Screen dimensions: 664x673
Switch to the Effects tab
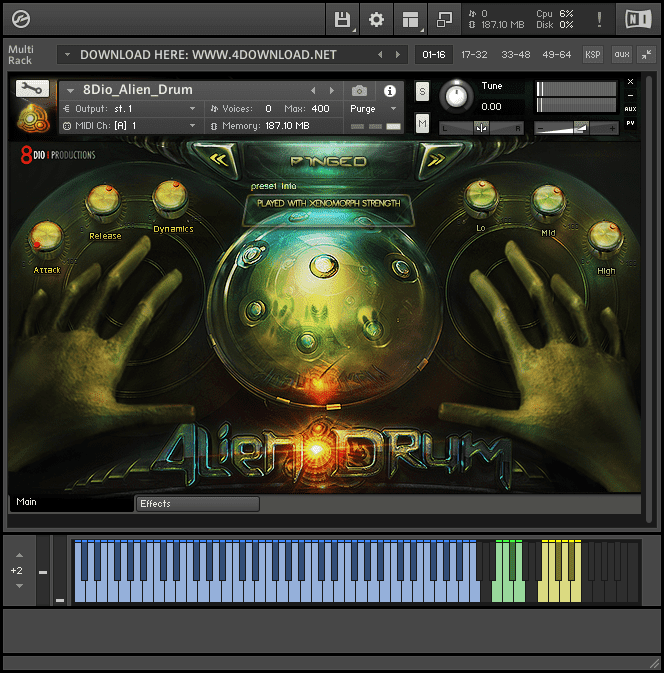pyautogui.click(x=197, y=504)
